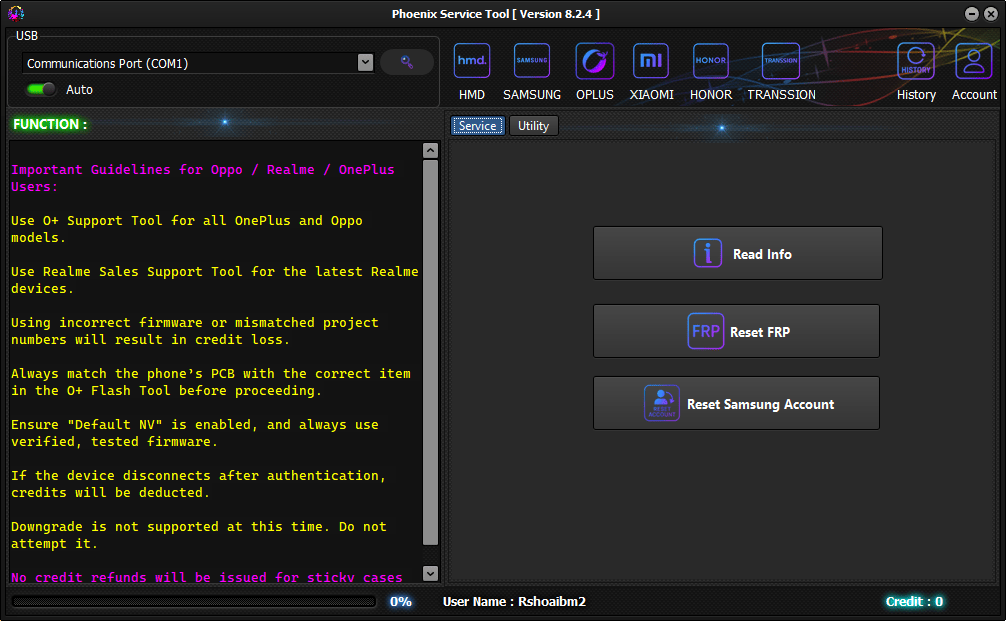Switch to the Utility tab
The height and width of the screenshot is (621, 1006).
pyautogui.click(x=533, y=126)
